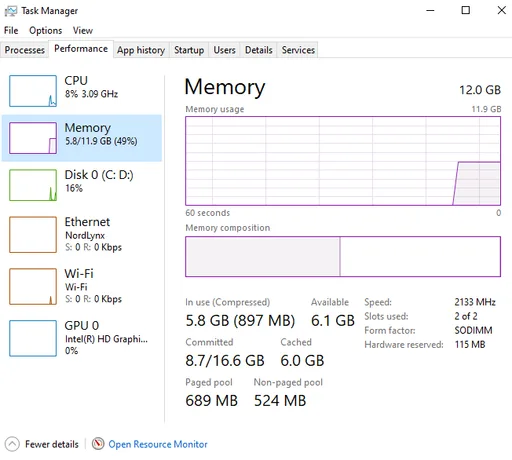This screenshot has height=460, width=512.
Task: Switch to the Users tab
Action: click(224, 50)
